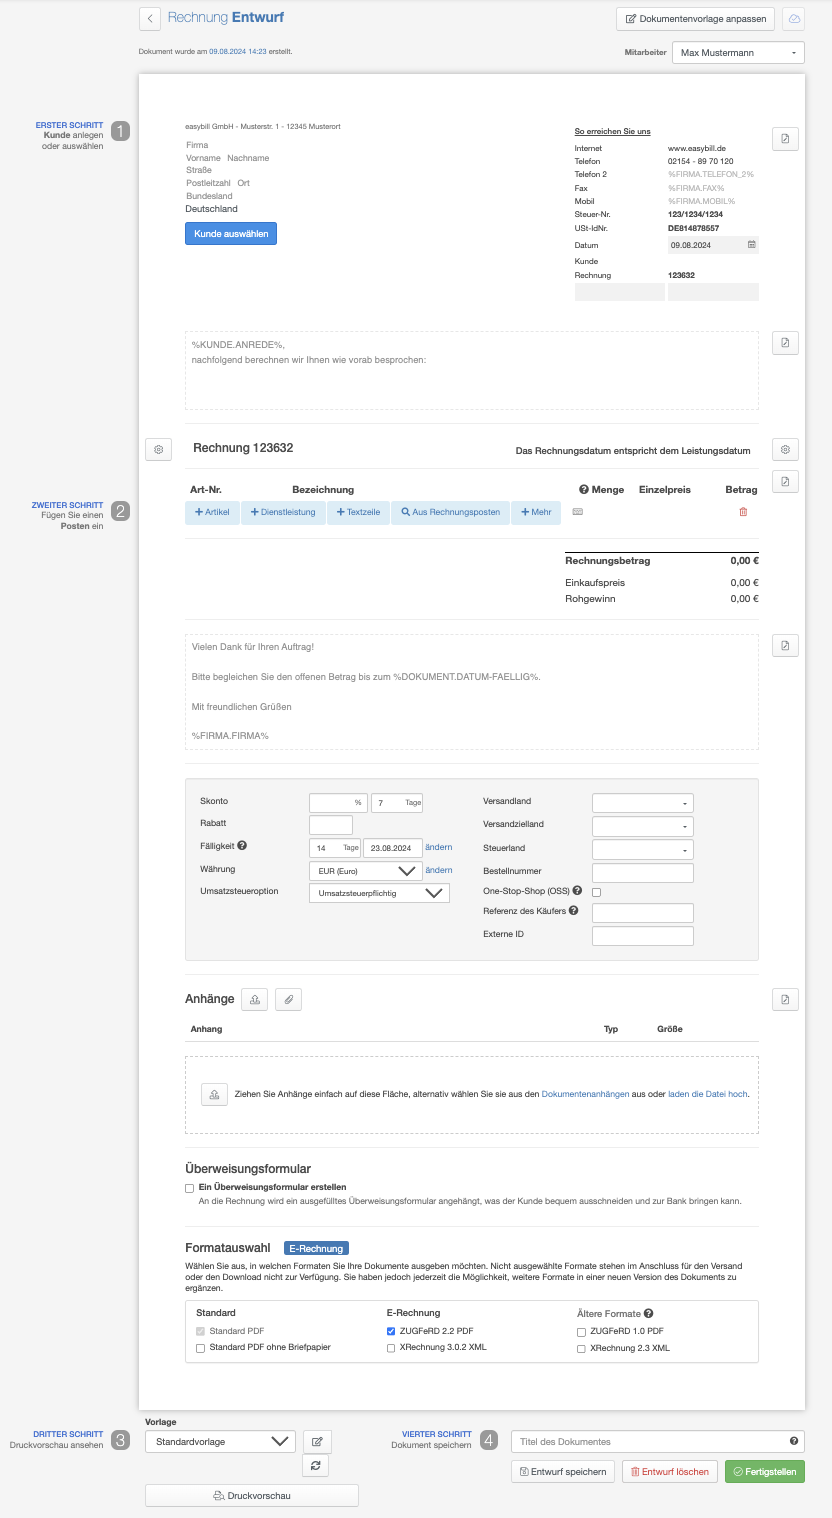Screen dimensions: 832x1518
Task: Expand the Umsatzsteueroption dropdown
Action: [379, 893]
